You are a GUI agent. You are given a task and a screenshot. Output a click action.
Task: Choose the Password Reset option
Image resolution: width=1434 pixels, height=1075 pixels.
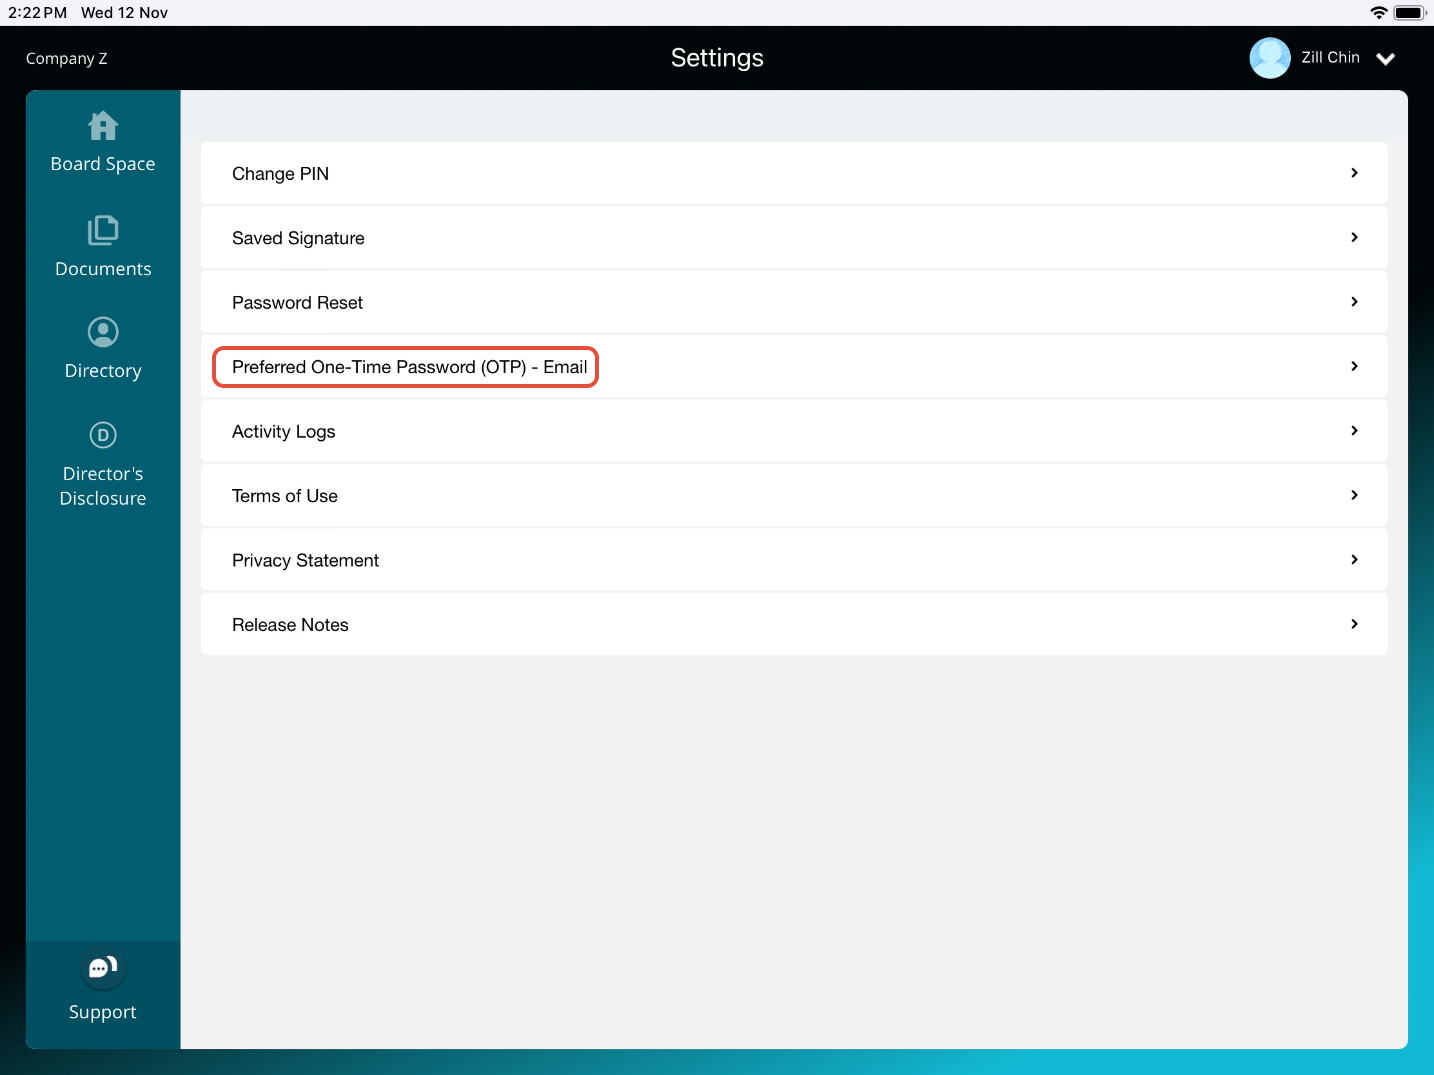[x=794, y=302]
